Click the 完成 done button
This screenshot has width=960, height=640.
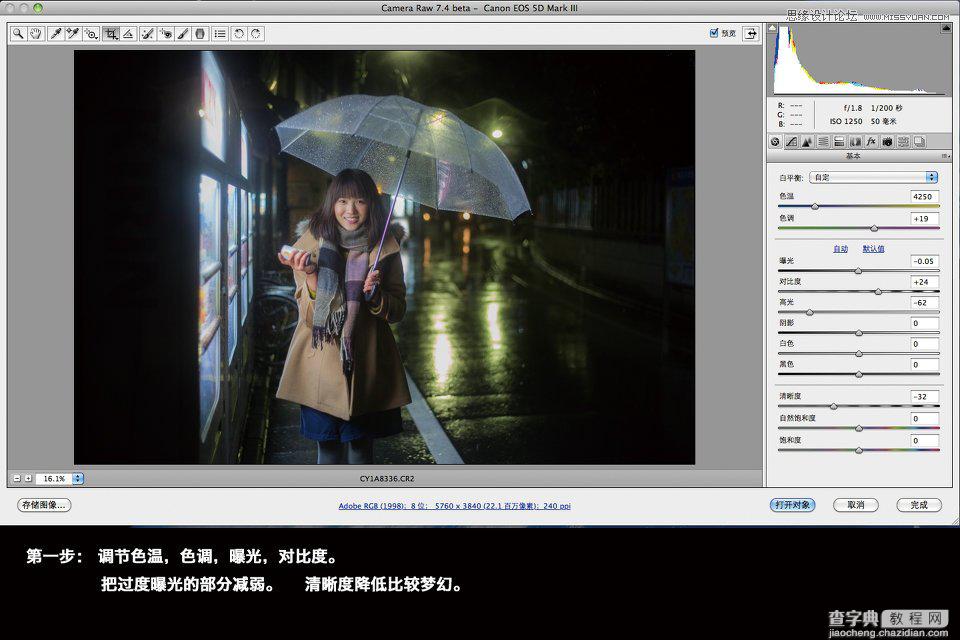tap(919, 505)
